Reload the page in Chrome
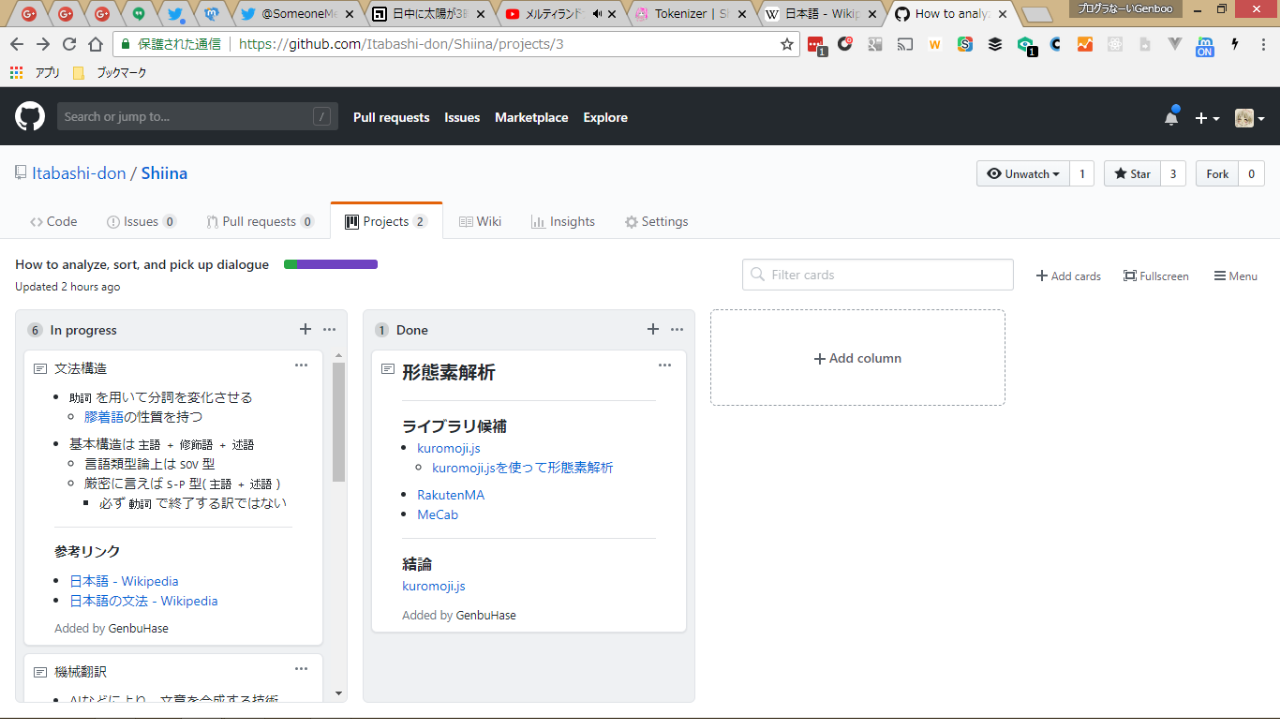 coord(69,44)
